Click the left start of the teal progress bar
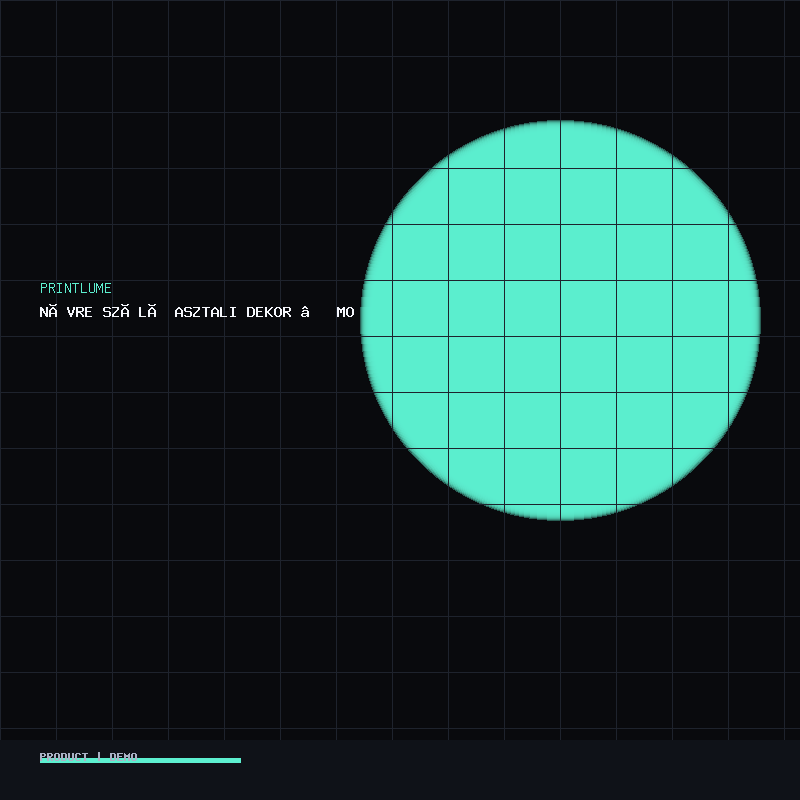 pos(43,760)
